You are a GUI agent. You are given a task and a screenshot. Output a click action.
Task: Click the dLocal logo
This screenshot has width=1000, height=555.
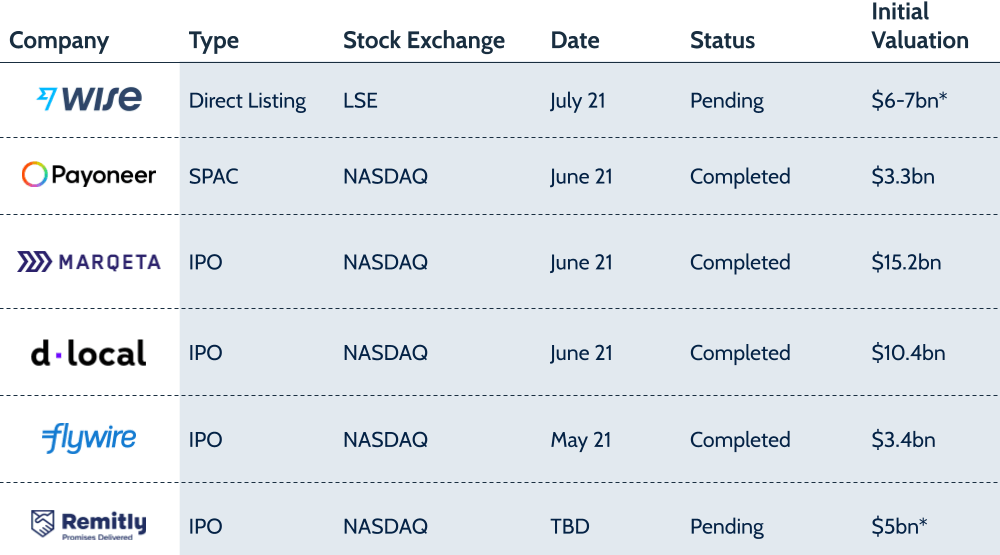[88, 353]
